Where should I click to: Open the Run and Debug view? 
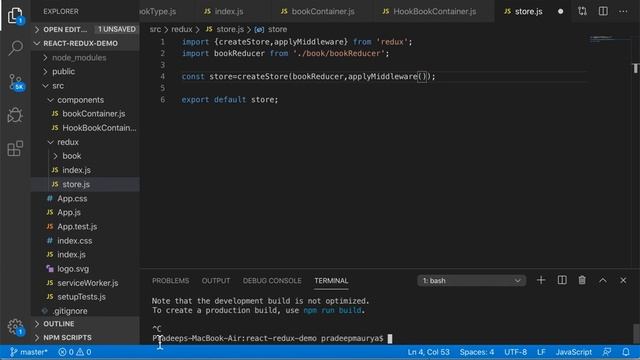point(15,115)
